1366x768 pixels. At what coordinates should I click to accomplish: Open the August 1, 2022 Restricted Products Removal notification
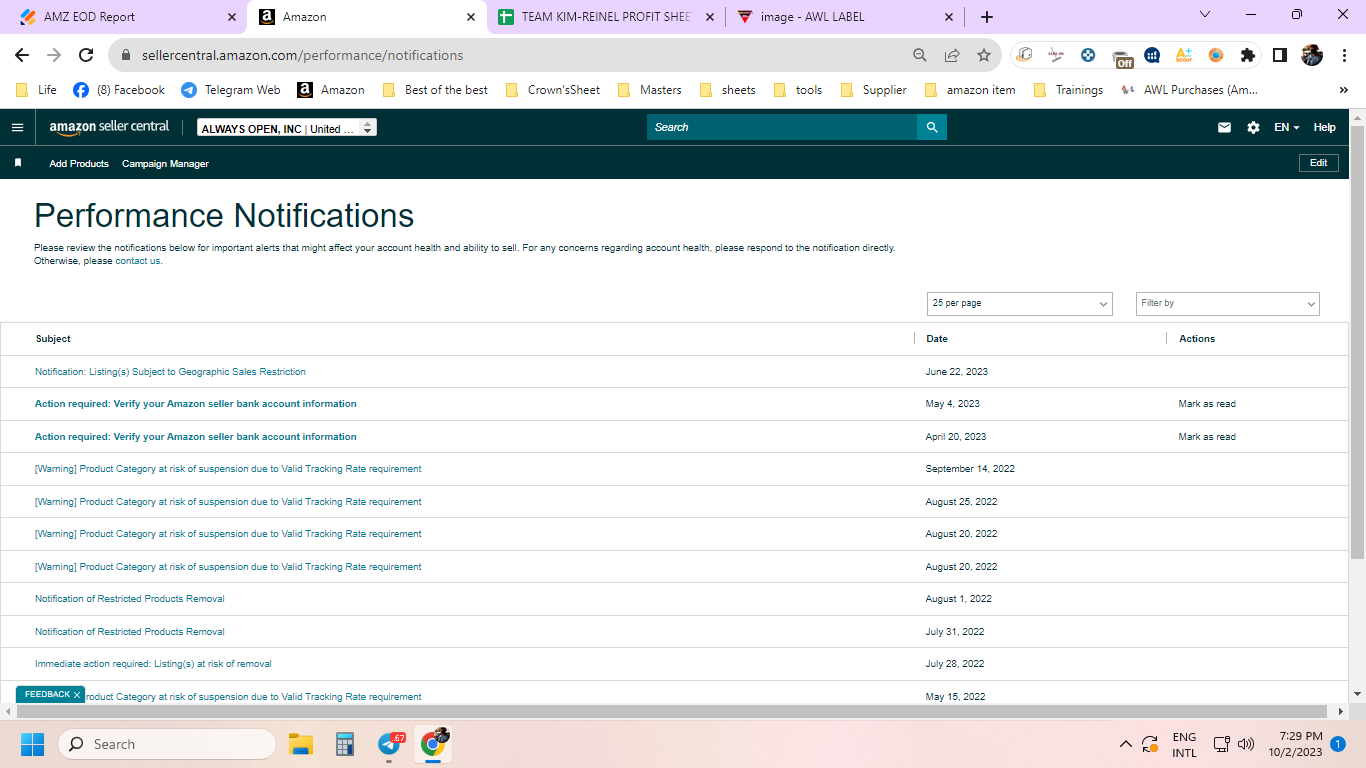[130, 599]
